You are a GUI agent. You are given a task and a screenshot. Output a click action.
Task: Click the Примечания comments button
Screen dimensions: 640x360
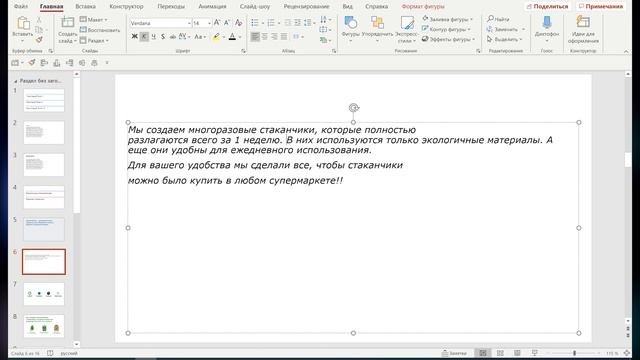tap(601, 7)
